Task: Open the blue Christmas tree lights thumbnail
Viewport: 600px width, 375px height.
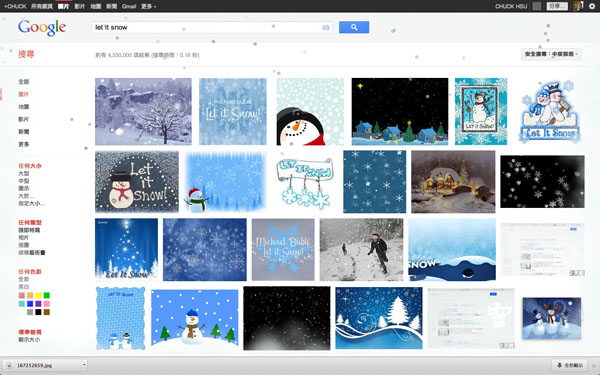Action: [x=126, y=249]
